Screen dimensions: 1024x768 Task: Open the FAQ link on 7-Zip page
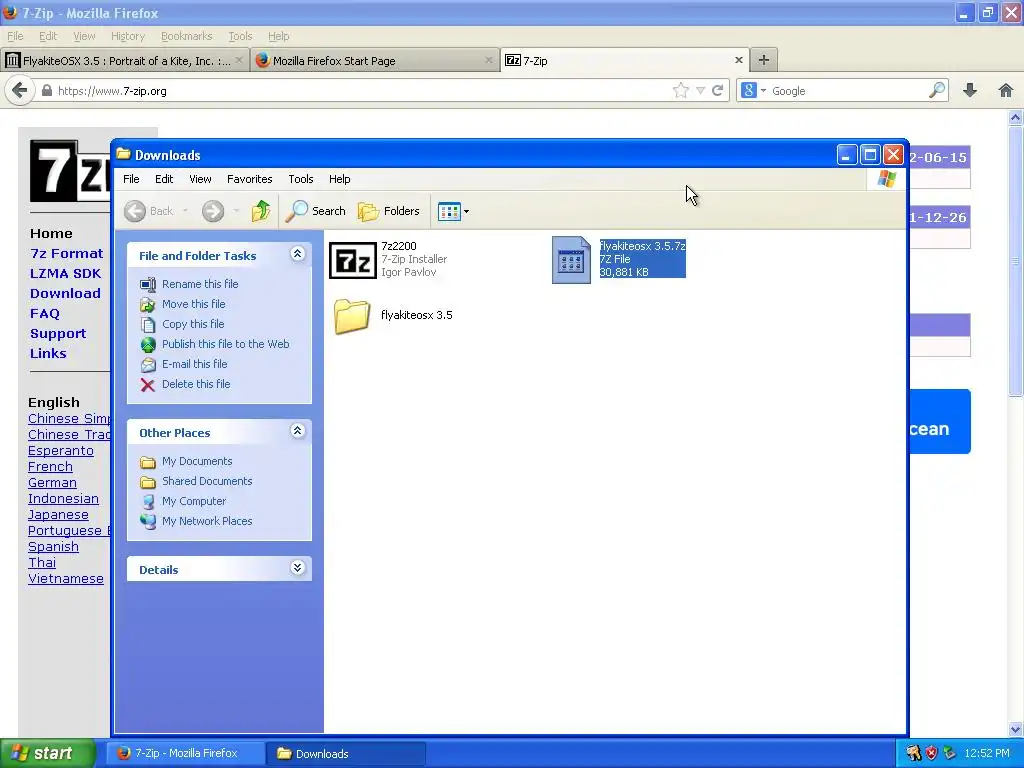point(44,313)
